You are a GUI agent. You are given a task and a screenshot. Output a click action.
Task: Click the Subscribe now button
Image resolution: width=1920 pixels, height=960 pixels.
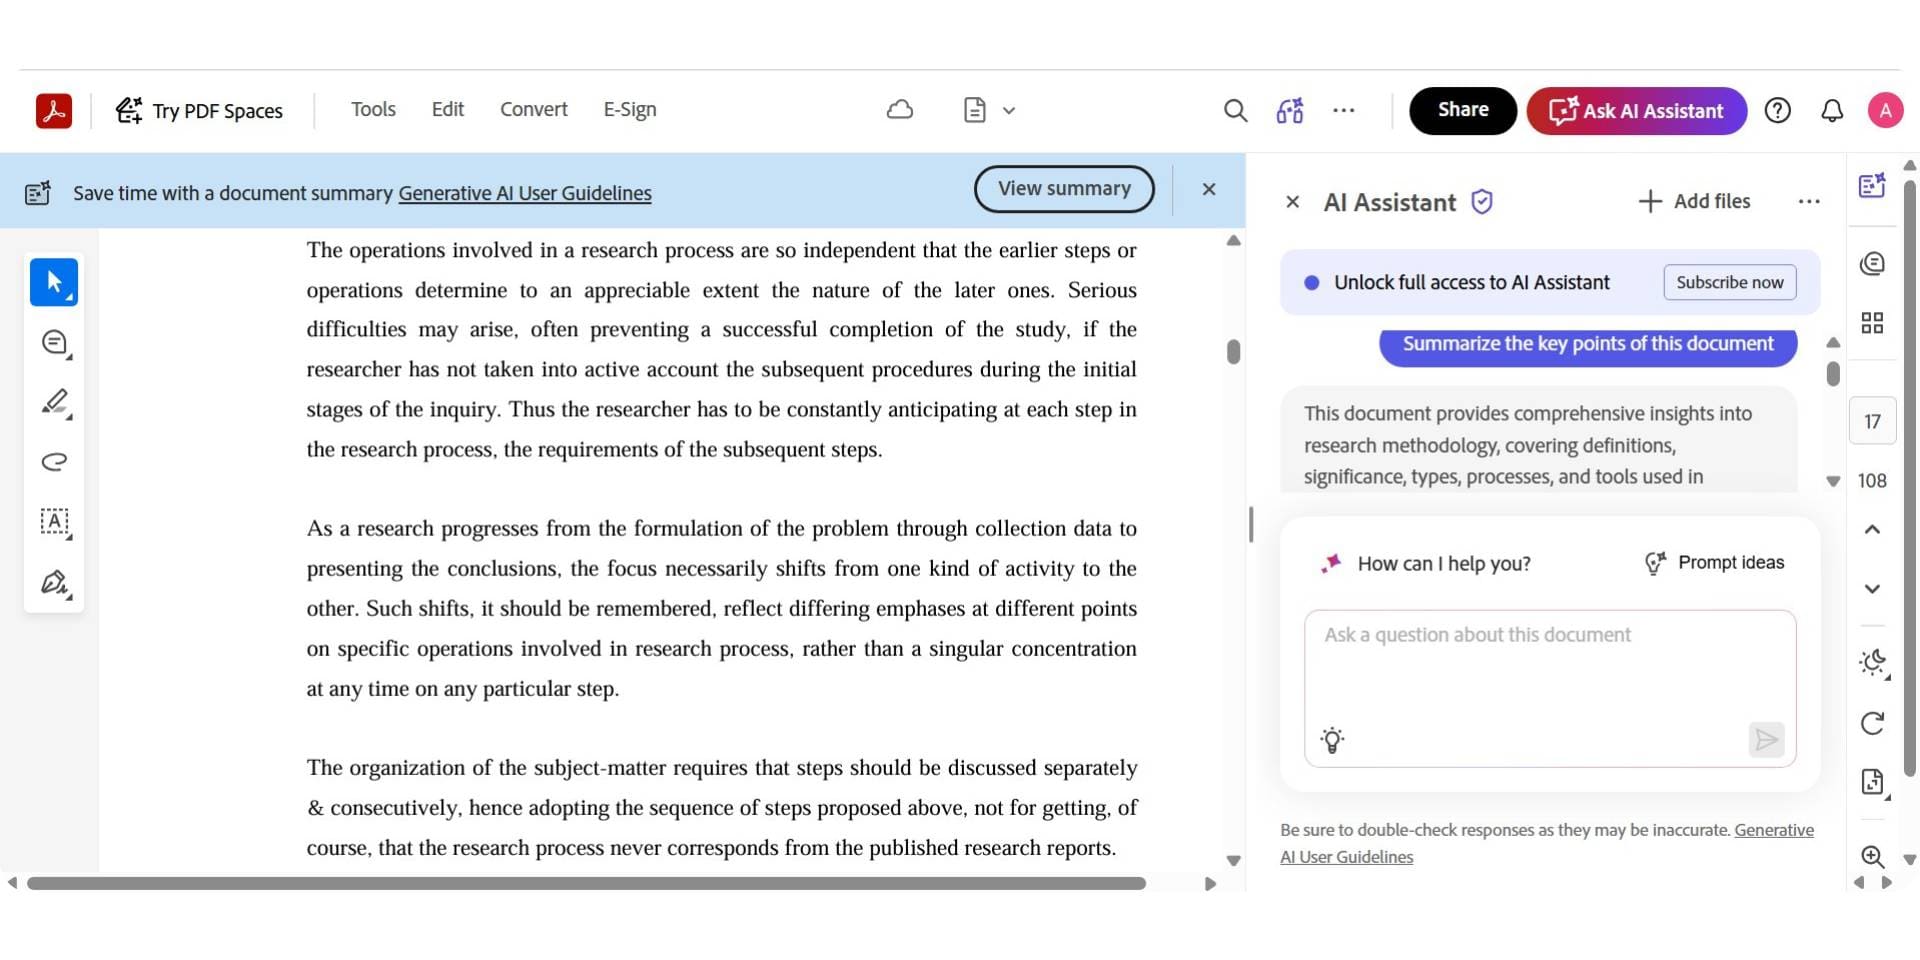tap(1729, 282)
